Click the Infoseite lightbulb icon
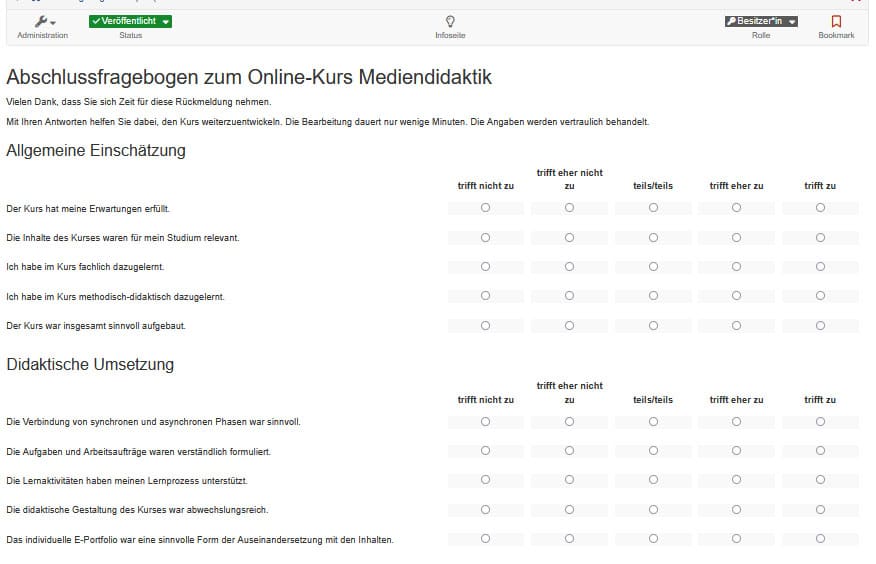The width and height of the screenshot is (876, 564). coord(450,21)
